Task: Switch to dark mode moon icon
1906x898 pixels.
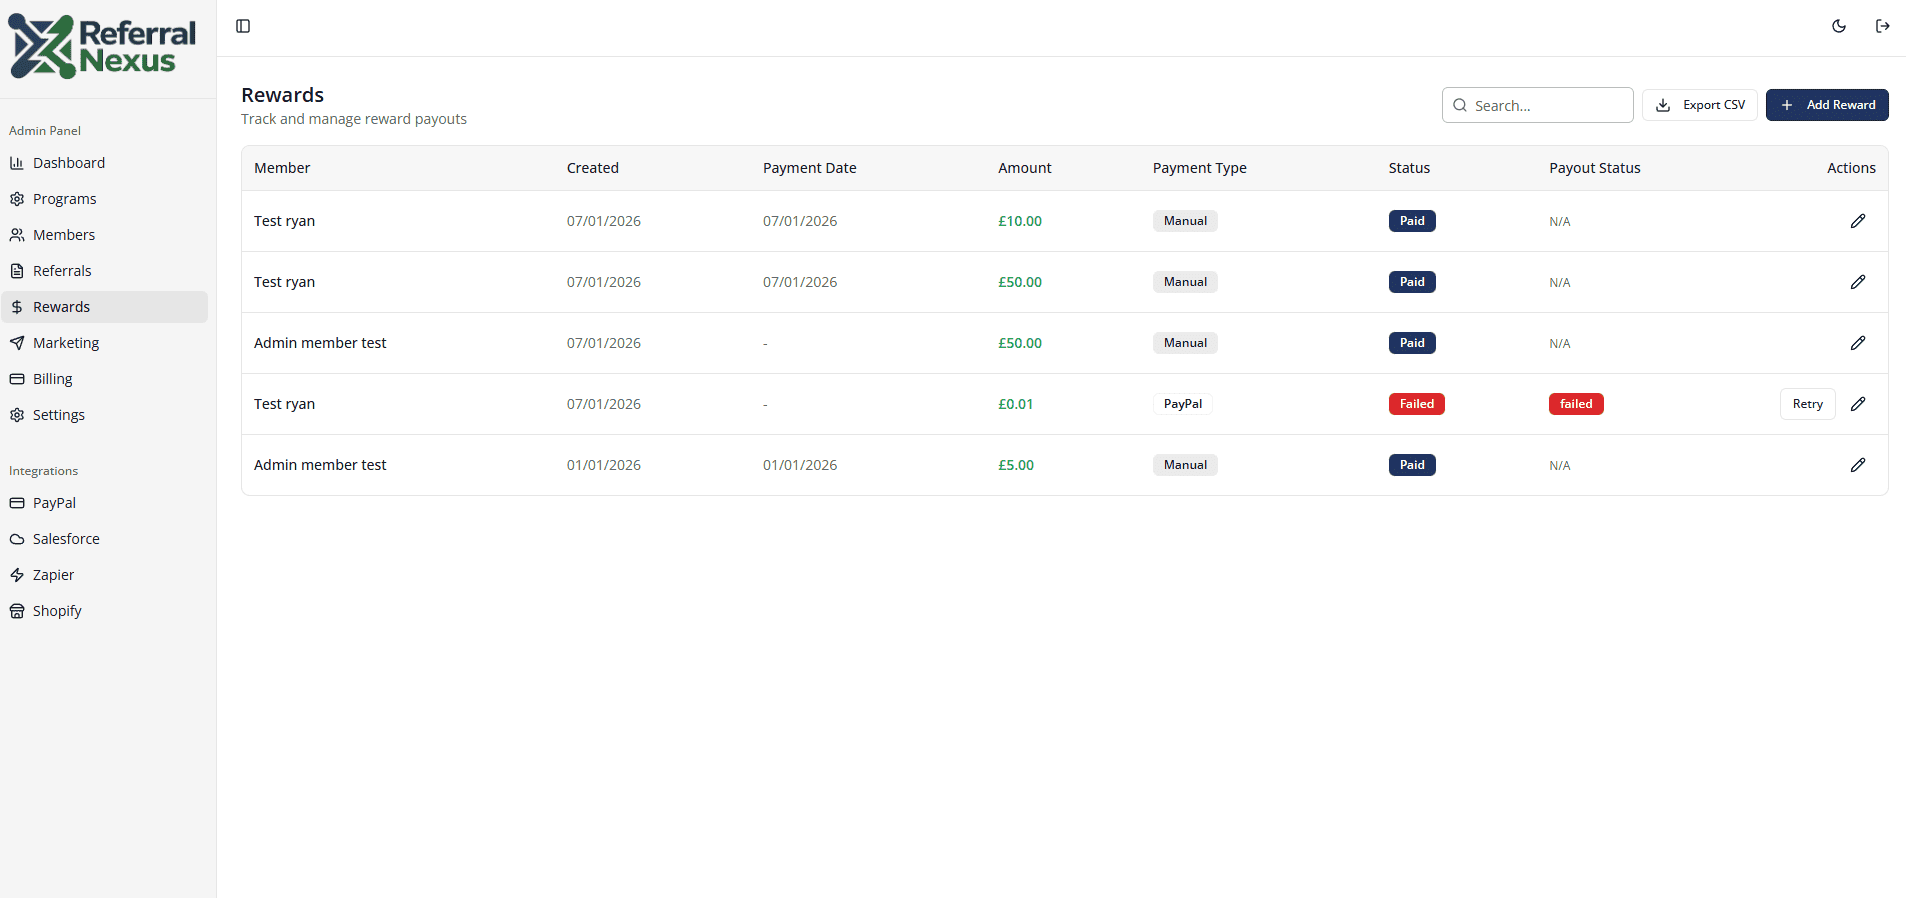Action: click(x=1839, y=26)
